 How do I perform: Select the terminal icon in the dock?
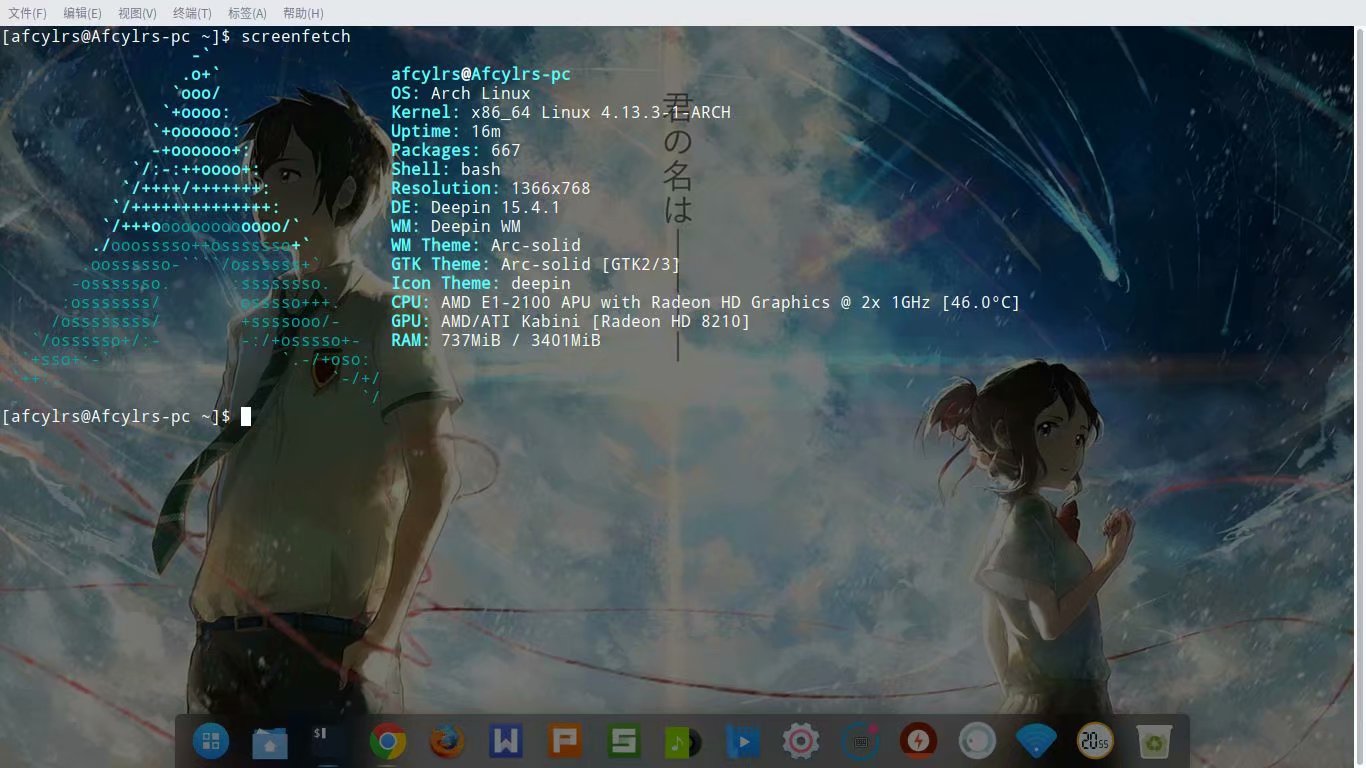(329, 741)
